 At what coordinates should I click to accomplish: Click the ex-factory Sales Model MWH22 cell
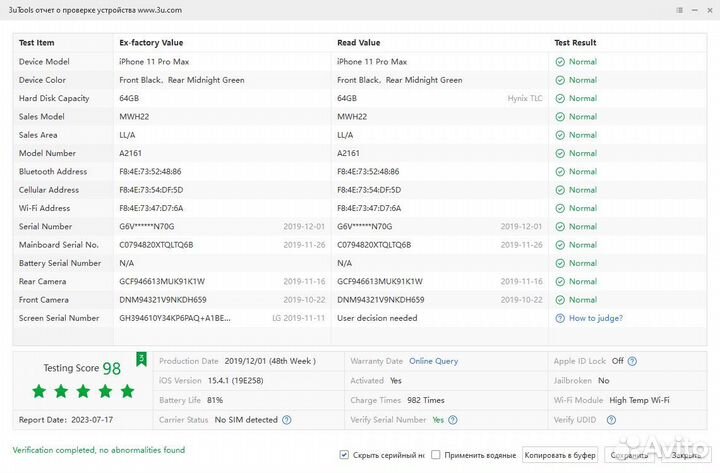pos(134,117)
